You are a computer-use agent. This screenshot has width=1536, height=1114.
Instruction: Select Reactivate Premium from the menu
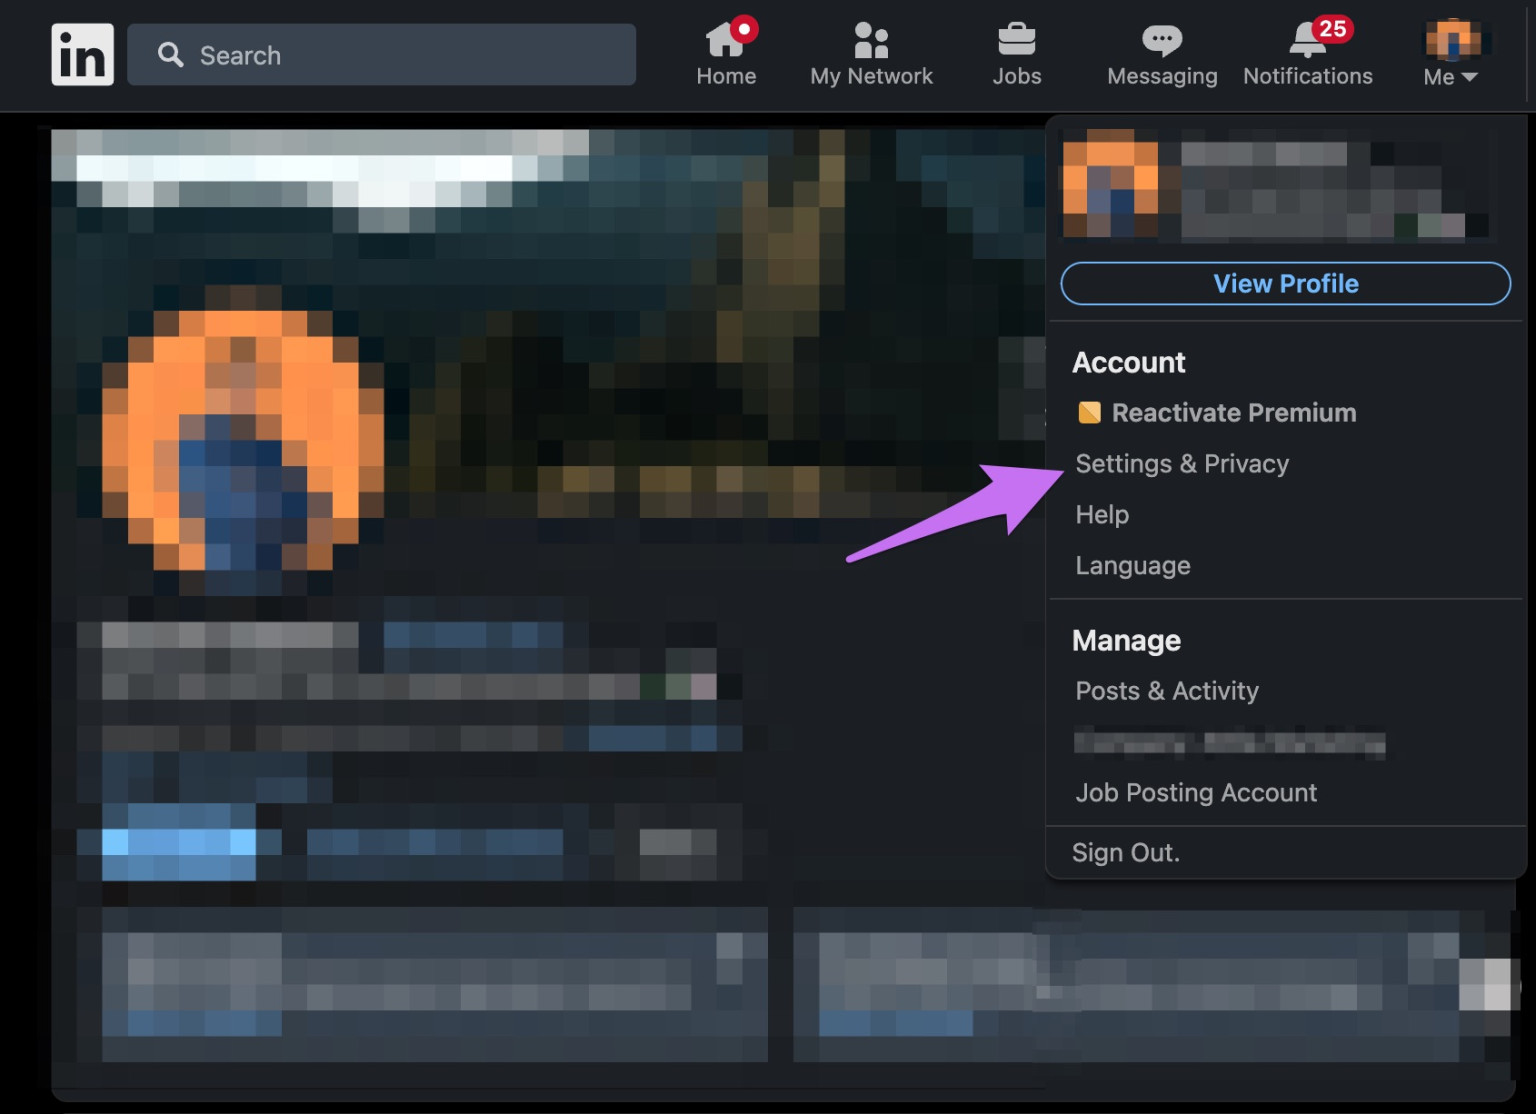tap(1233, 413)
